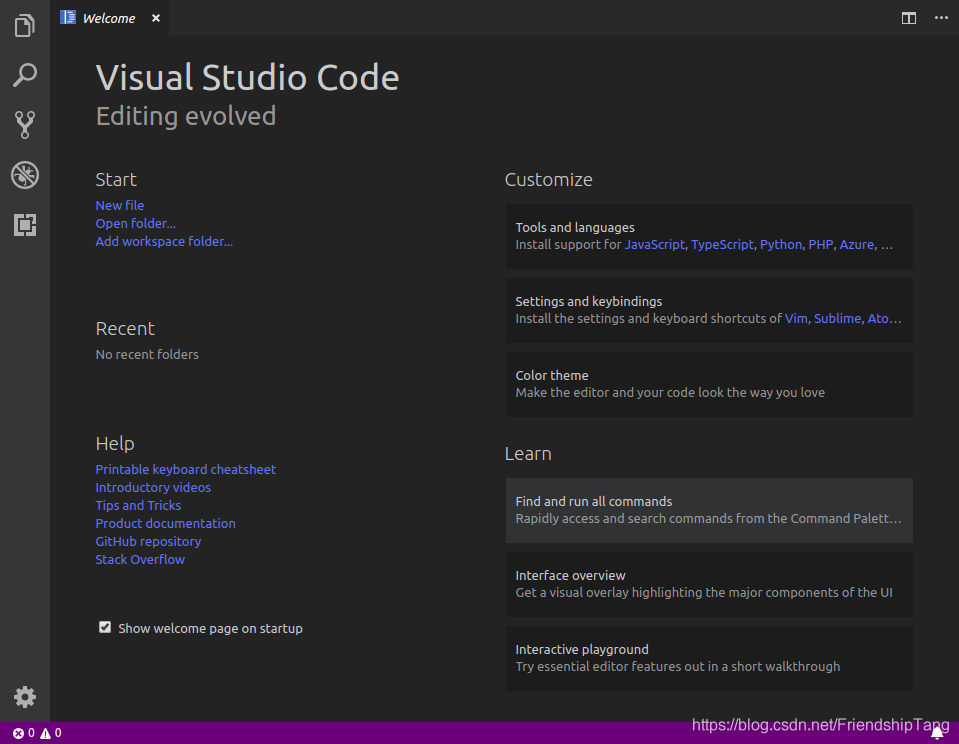The image size is (959, 744).
Task: Click the Color theme card
Action: (709, 384)
